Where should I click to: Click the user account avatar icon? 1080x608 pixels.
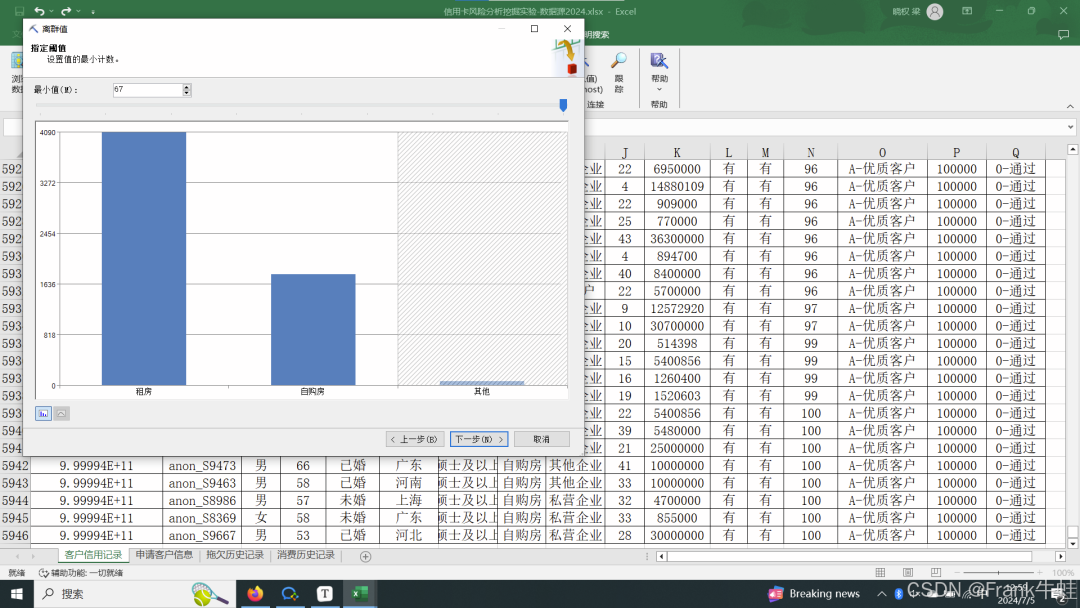coord(935,11)
